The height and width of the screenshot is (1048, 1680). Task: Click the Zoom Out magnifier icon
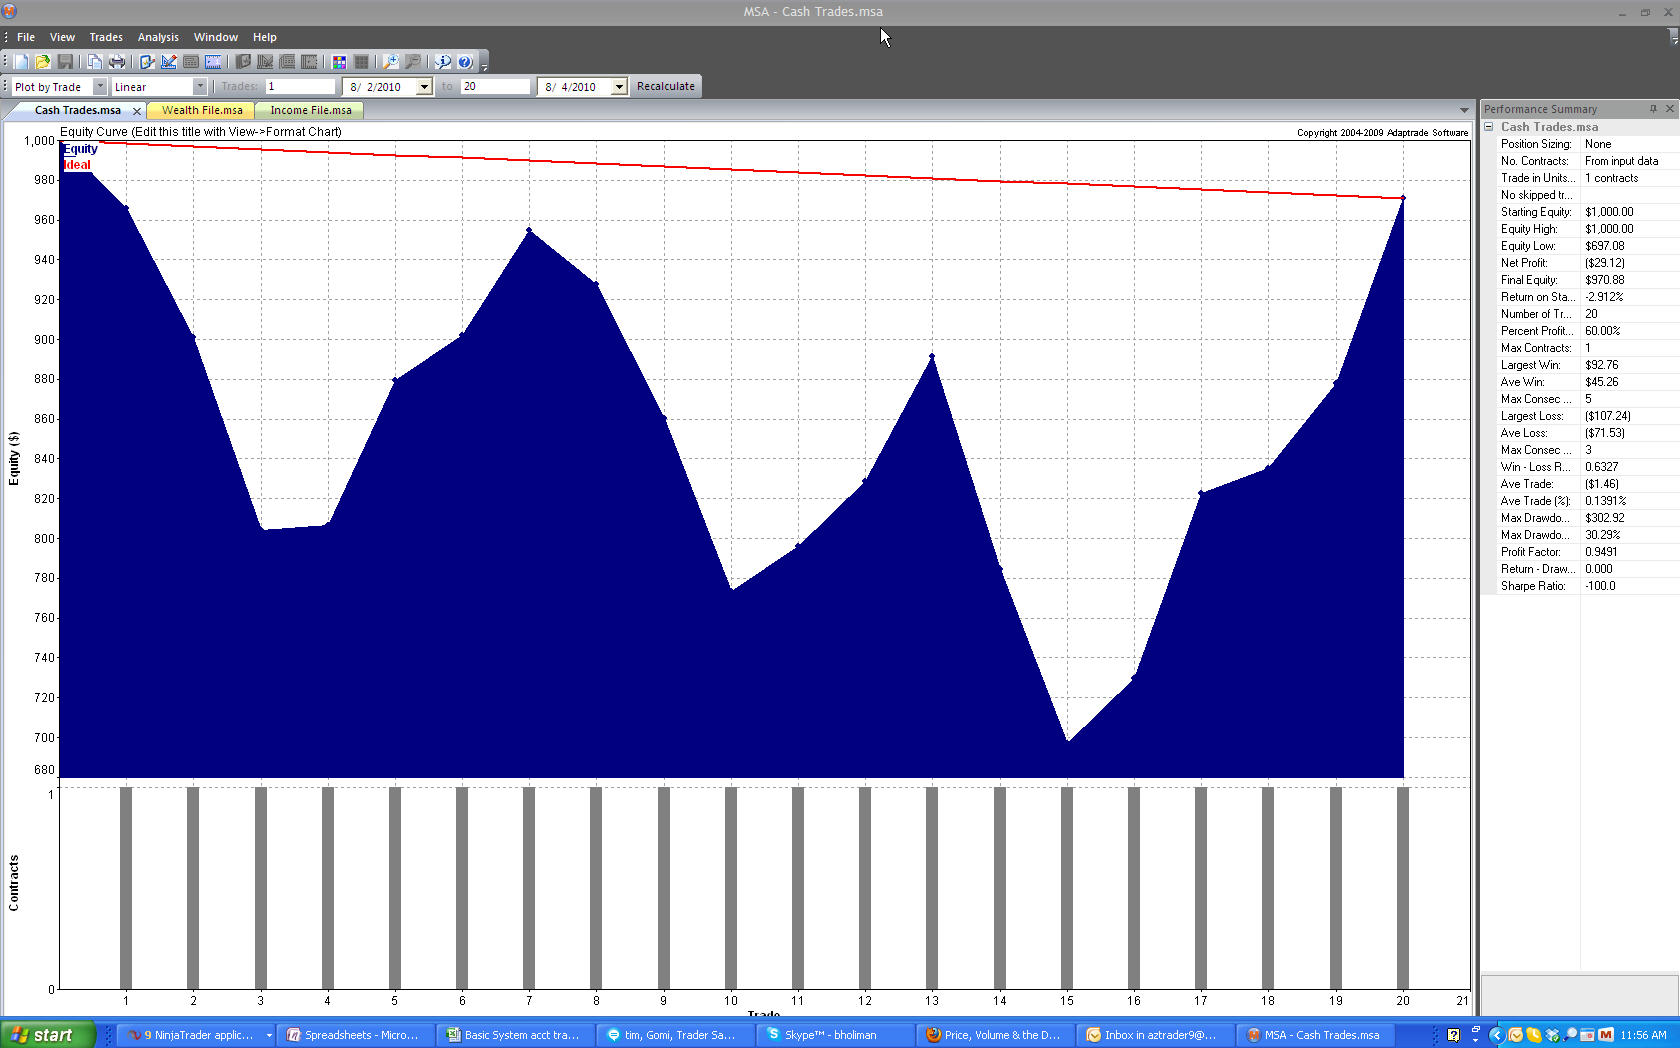pos(413,62)
